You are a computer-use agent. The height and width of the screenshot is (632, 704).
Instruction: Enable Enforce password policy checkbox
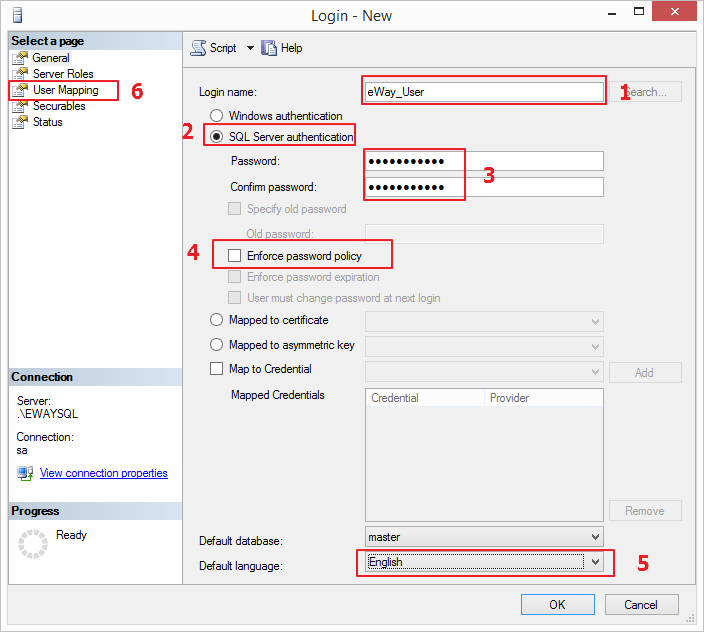coord(234,255)
